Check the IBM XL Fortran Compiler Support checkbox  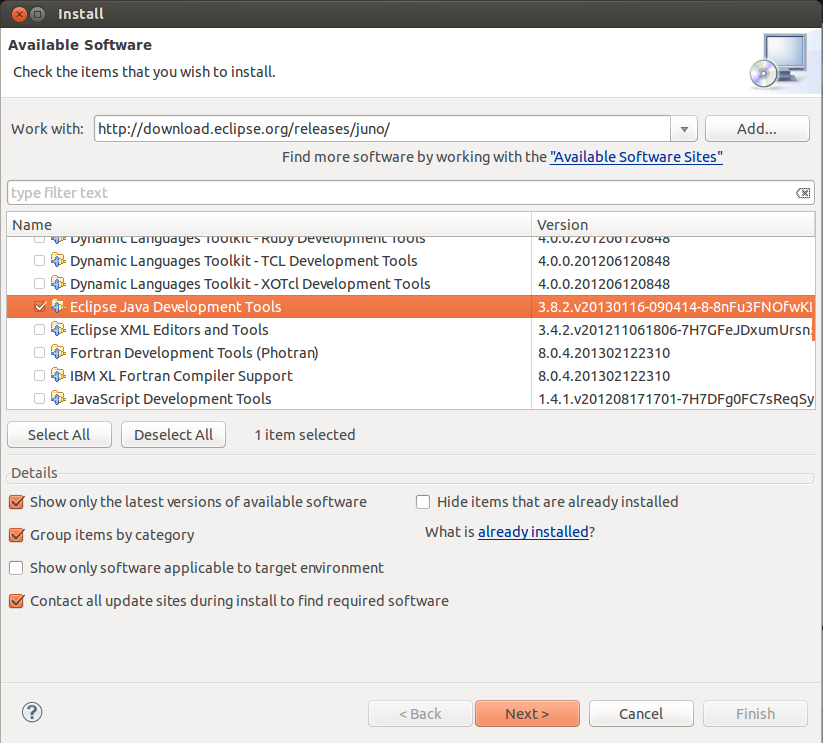click(39, 376)
